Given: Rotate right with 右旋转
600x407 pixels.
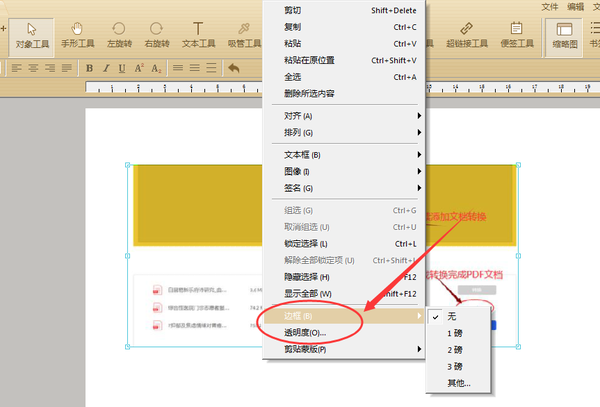Looking at the screenshot, I should pos(157,36).
